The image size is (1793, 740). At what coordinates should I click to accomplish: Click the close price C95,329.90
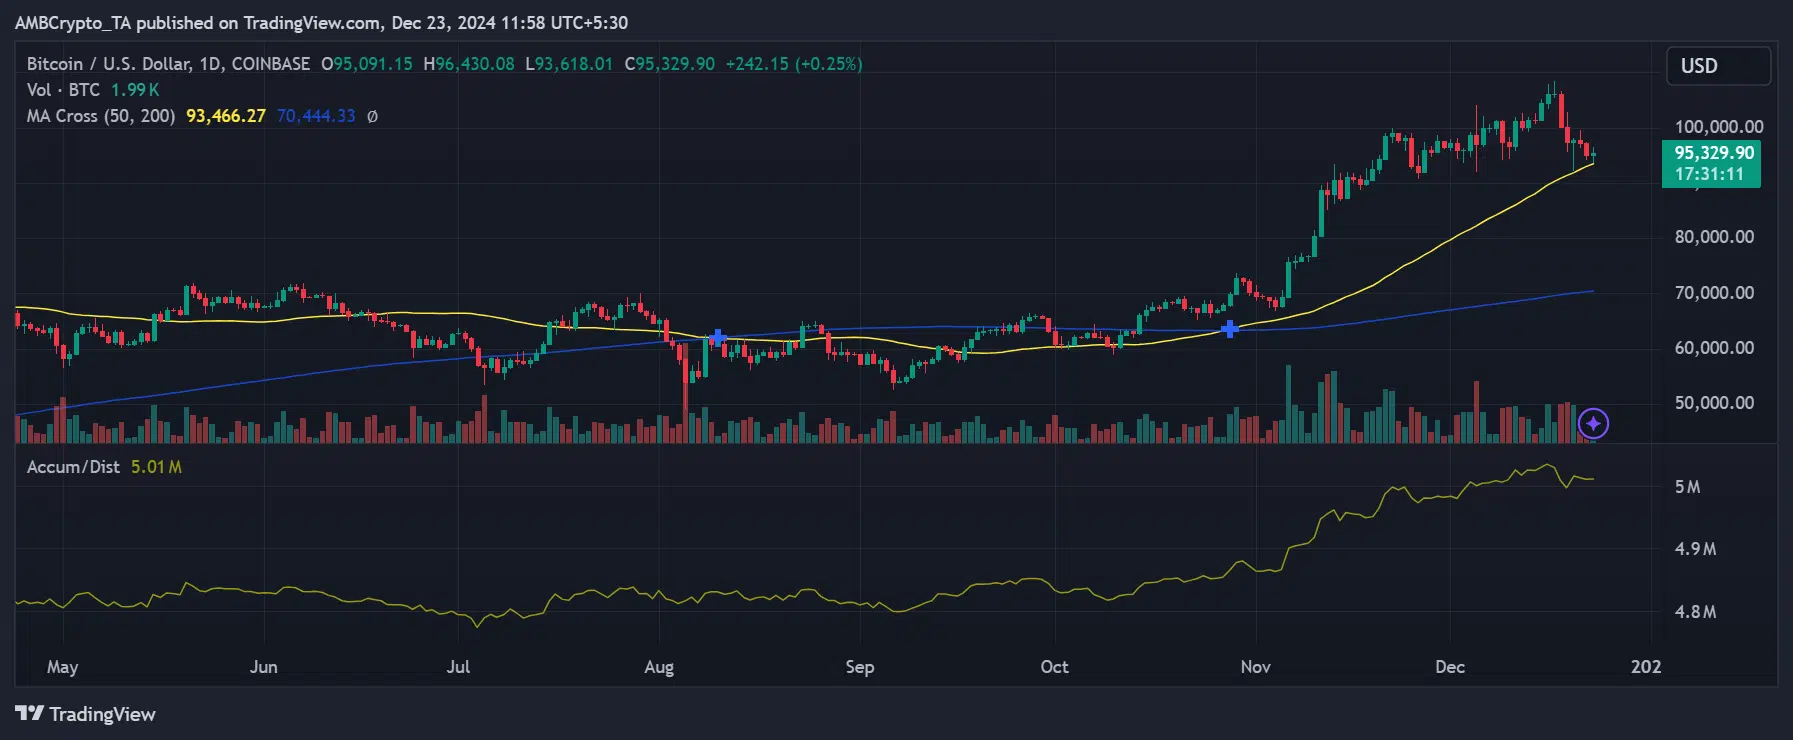pyautogui.click(x=670, y=64)
